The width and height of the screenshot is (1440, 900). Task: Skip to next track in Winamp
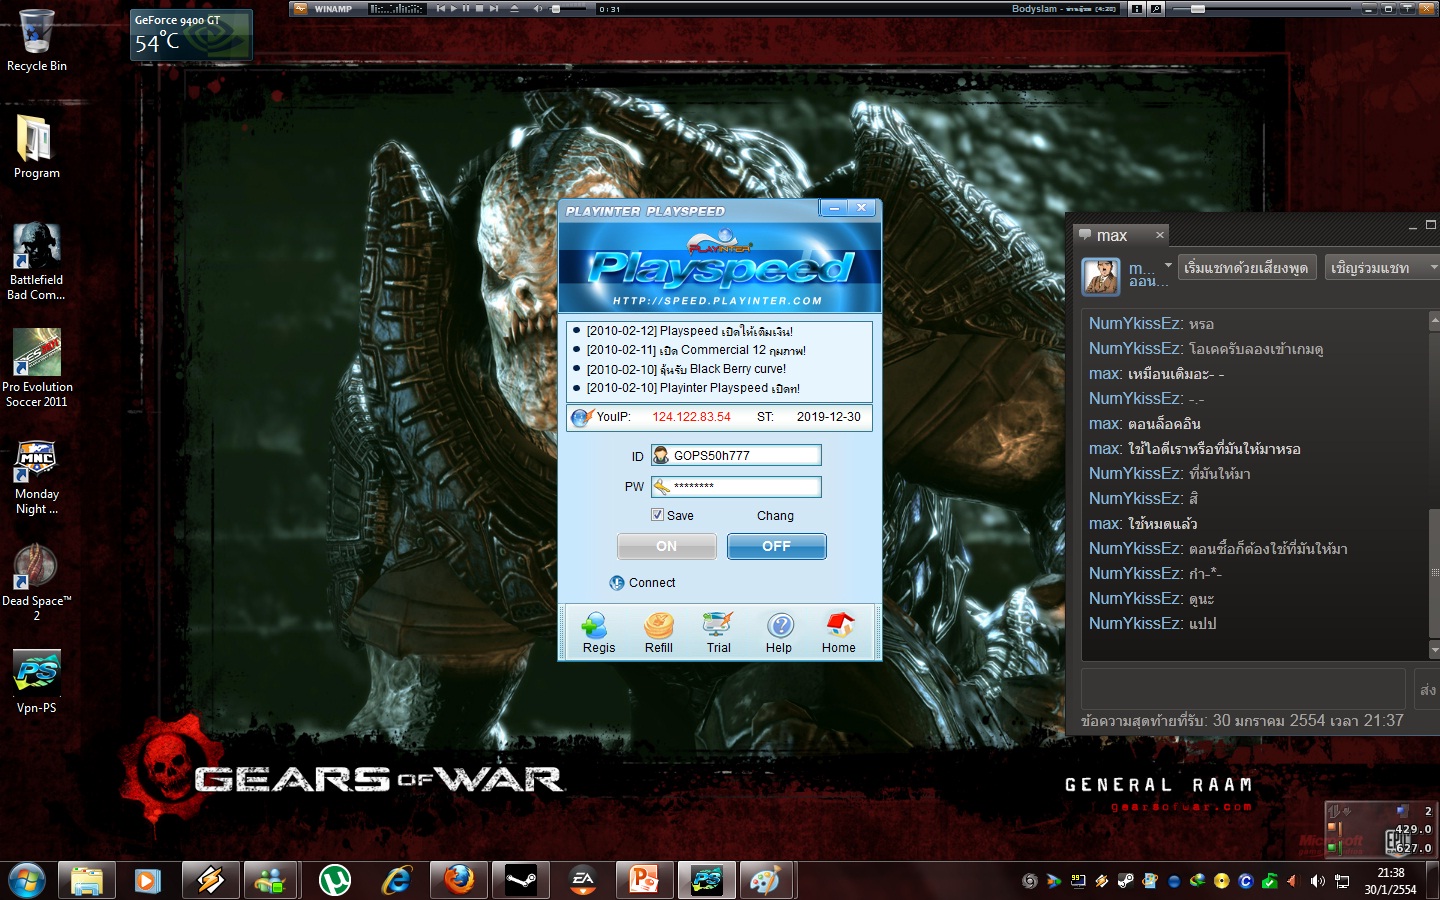[494, 9]
